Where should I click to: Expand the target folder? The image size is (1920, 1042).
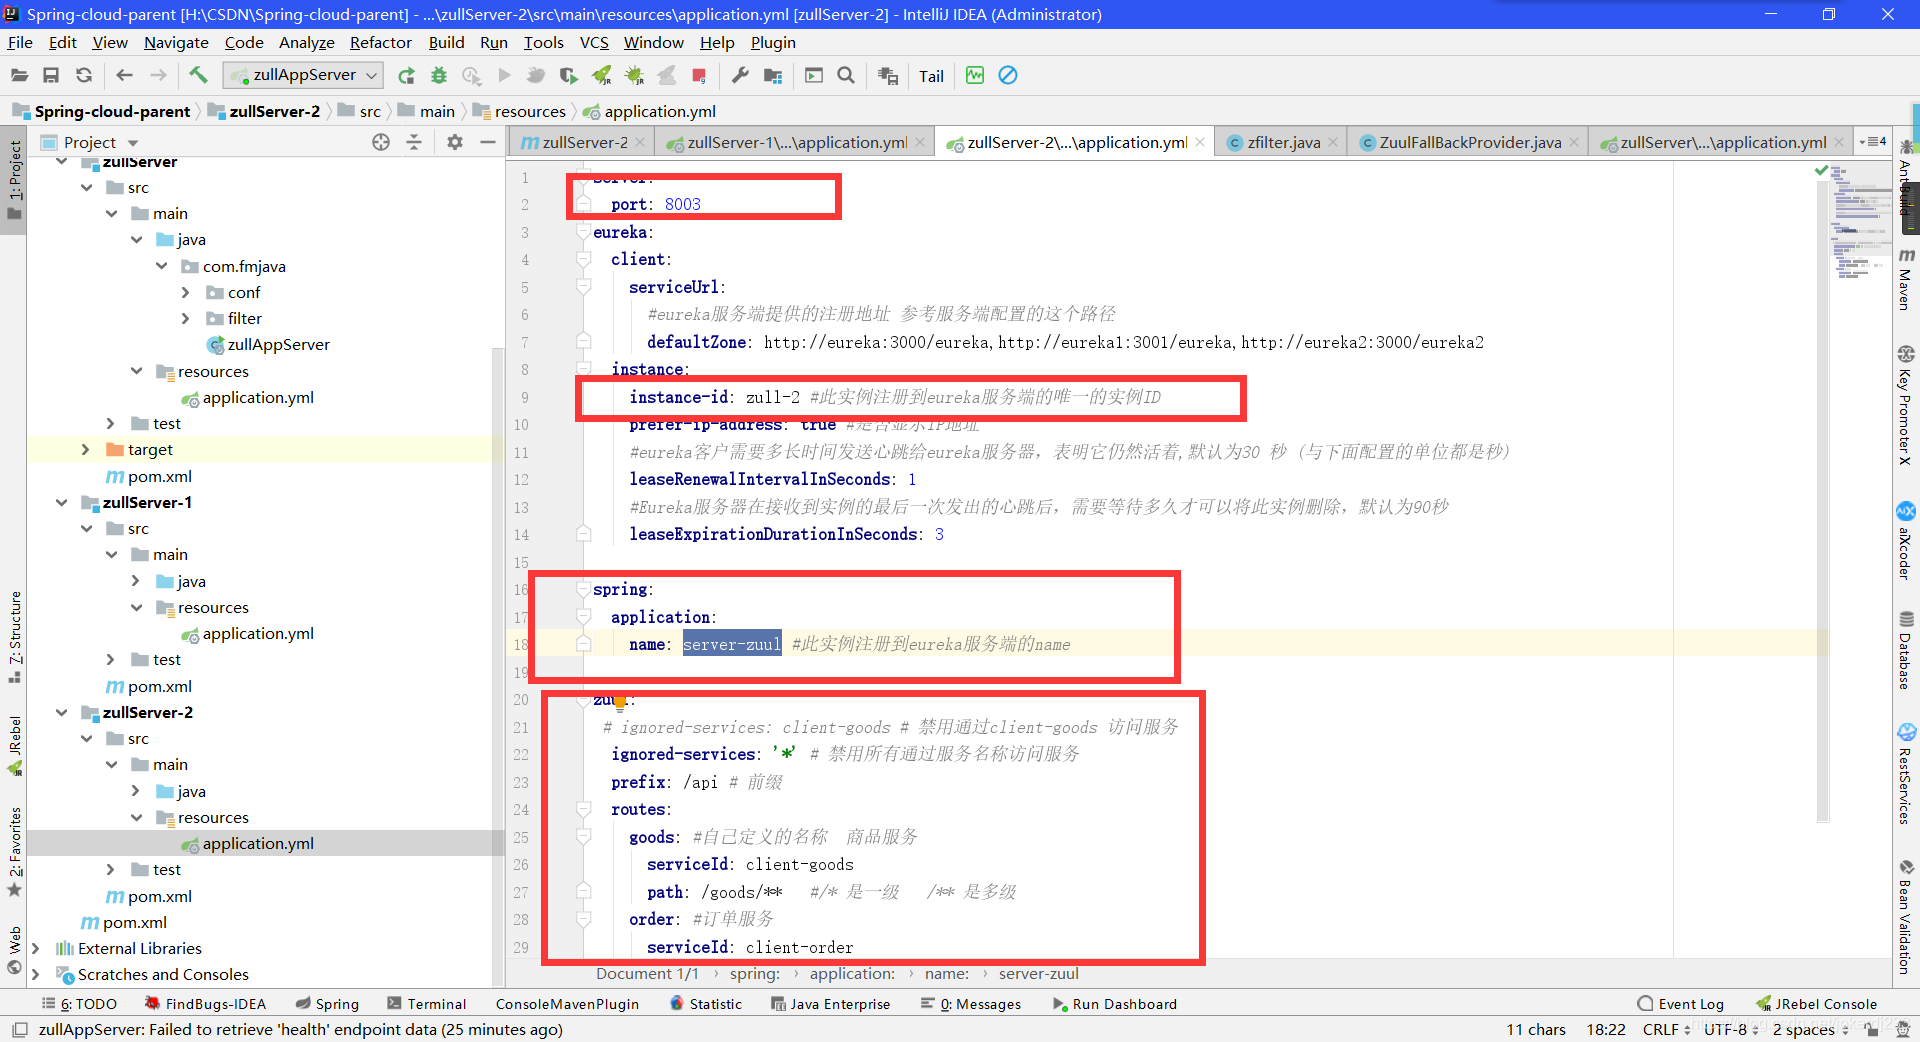coord(86,450)
